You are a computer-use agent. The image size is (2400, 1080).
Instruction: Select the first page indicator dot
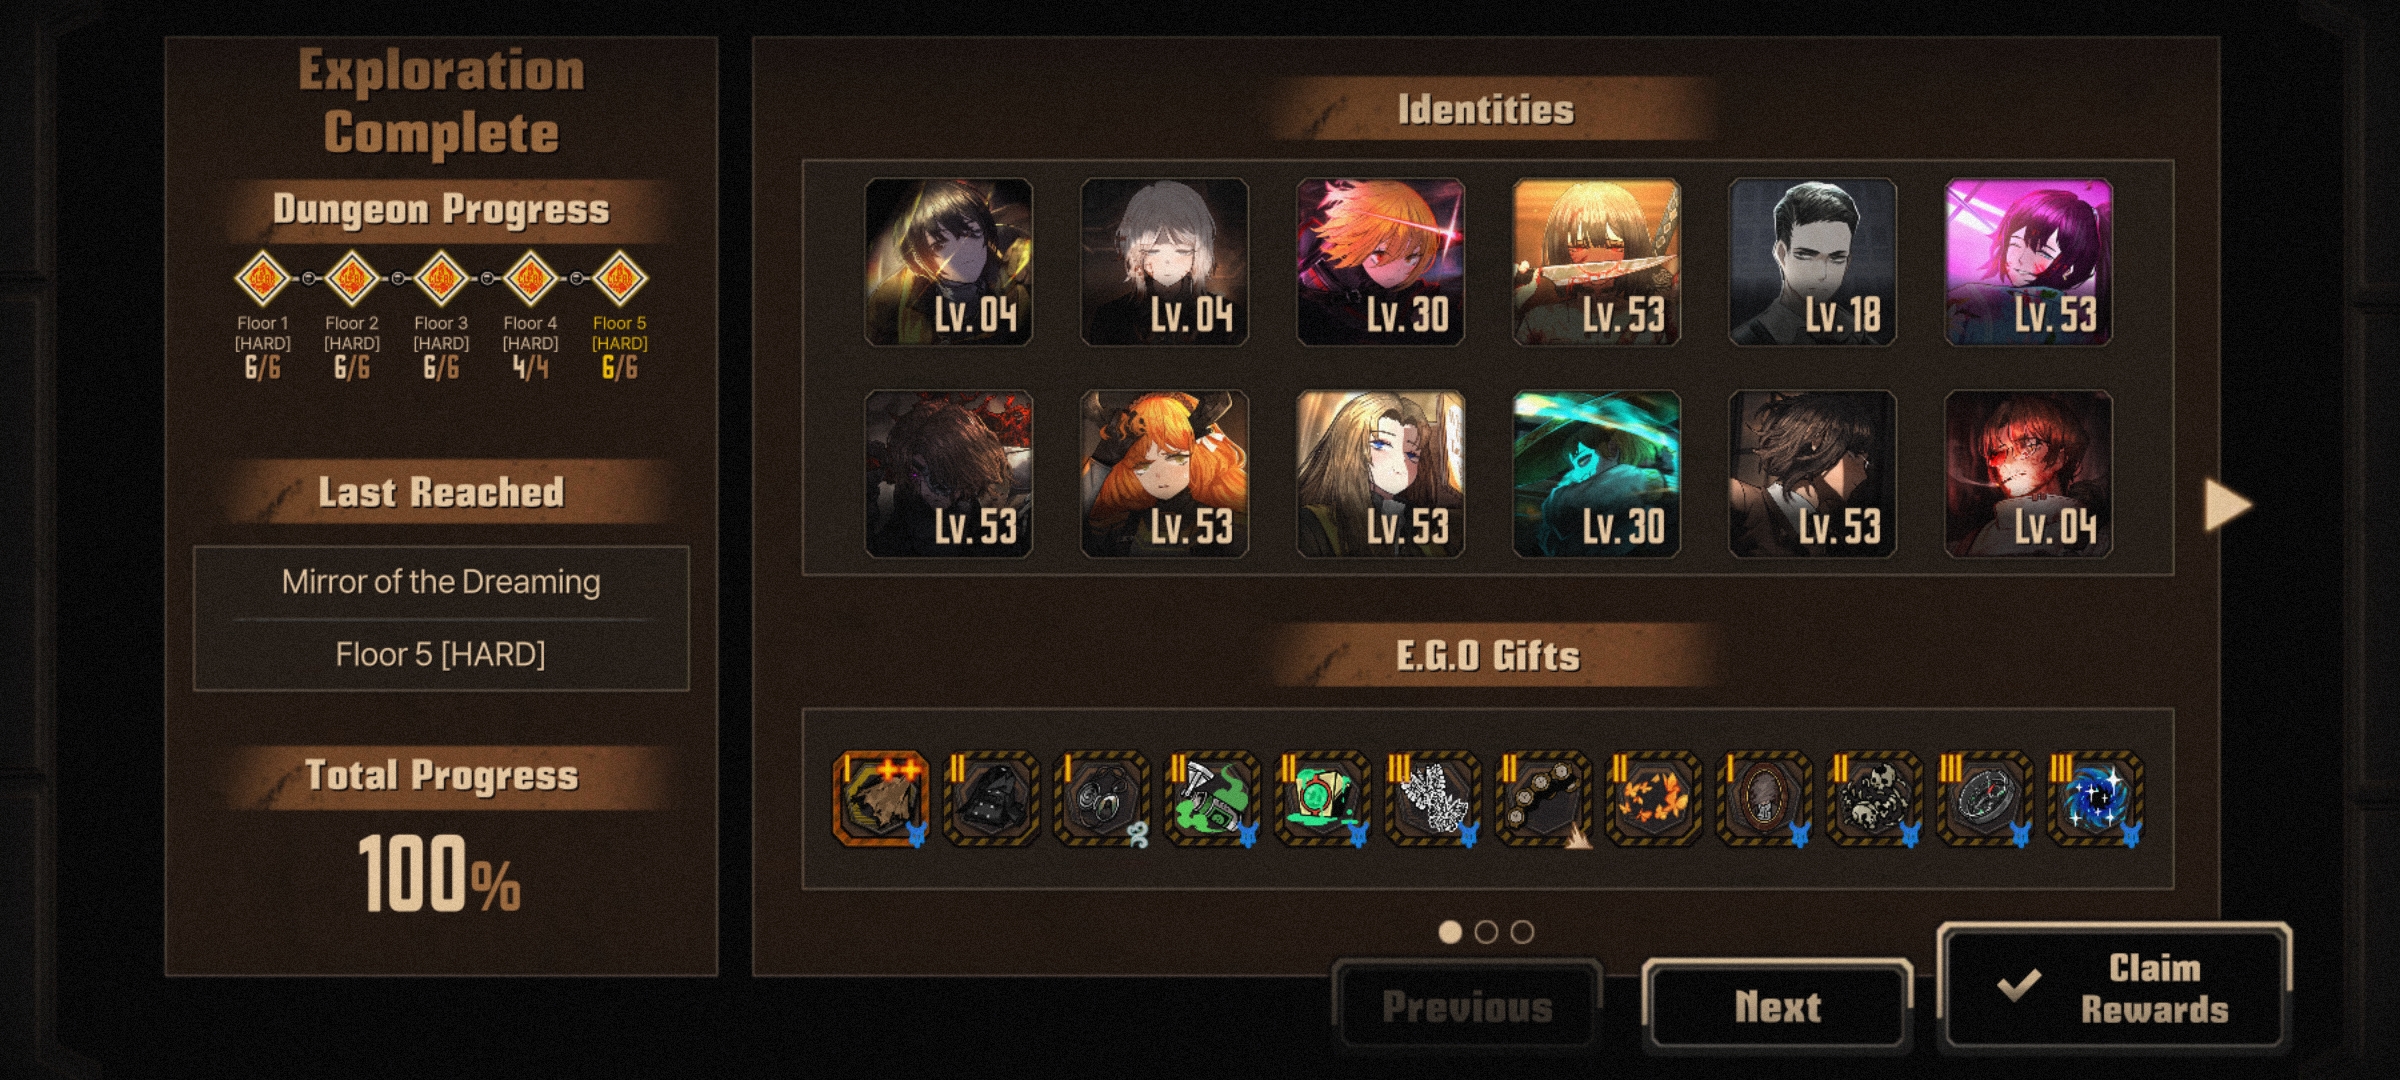click(x=1450, y=932)
